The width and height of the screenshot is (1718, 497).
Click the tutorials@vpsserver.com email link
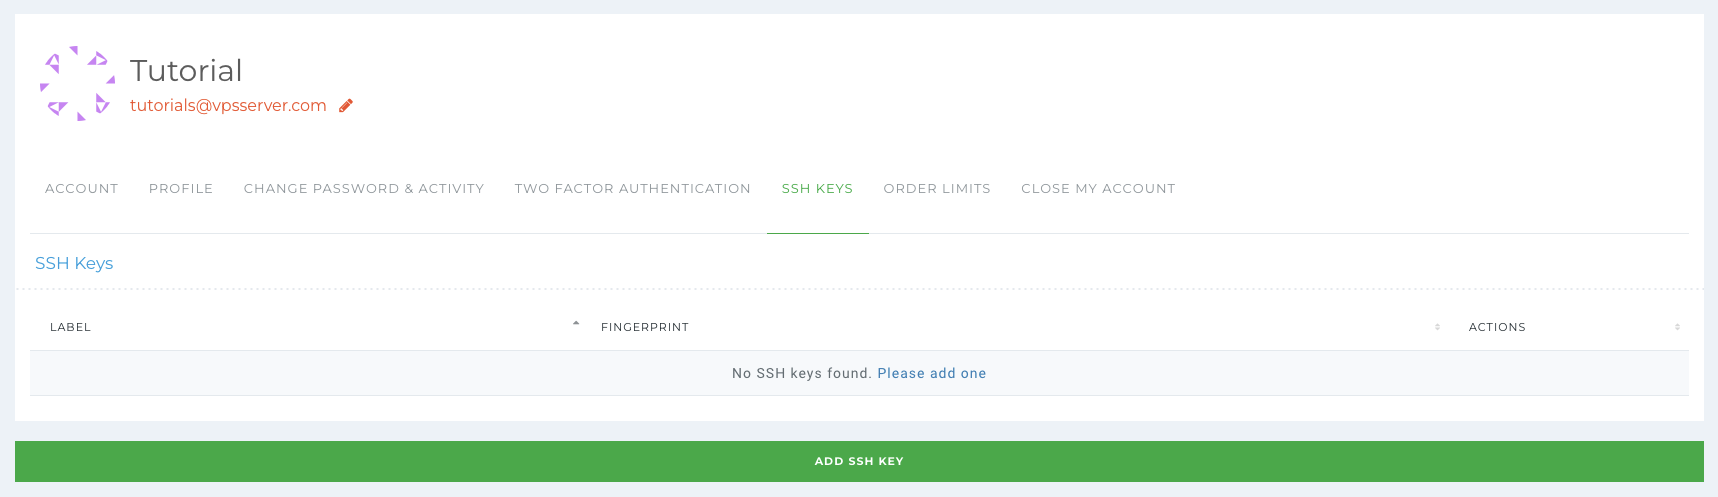coord(228,105)
